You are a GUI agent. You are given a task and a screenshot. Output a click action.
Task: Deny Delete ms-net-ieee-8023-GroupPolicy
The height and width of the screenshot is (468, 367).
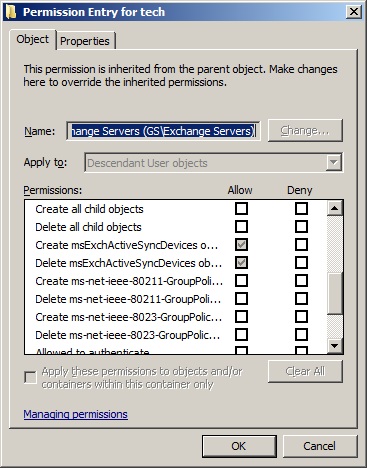[x=301, y=335]
